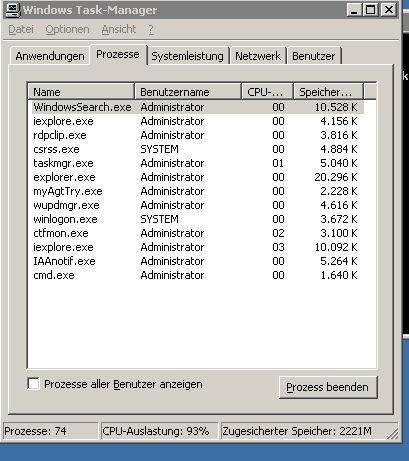The image size is (409, 461).
Task: Close the Windows Task-Manager window
Action: coord(389,10)
